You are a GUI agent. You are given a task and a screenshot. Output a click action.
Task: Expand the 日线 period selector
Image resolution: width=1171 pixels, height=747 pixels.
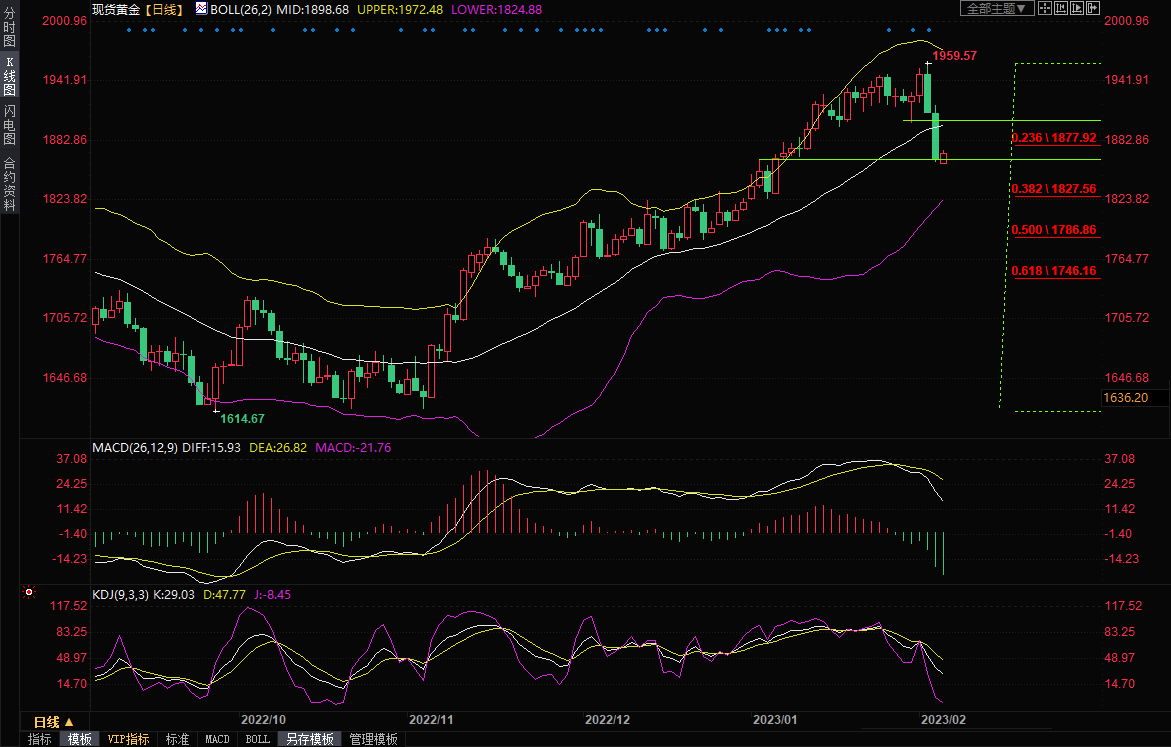(x=54, y=721)
